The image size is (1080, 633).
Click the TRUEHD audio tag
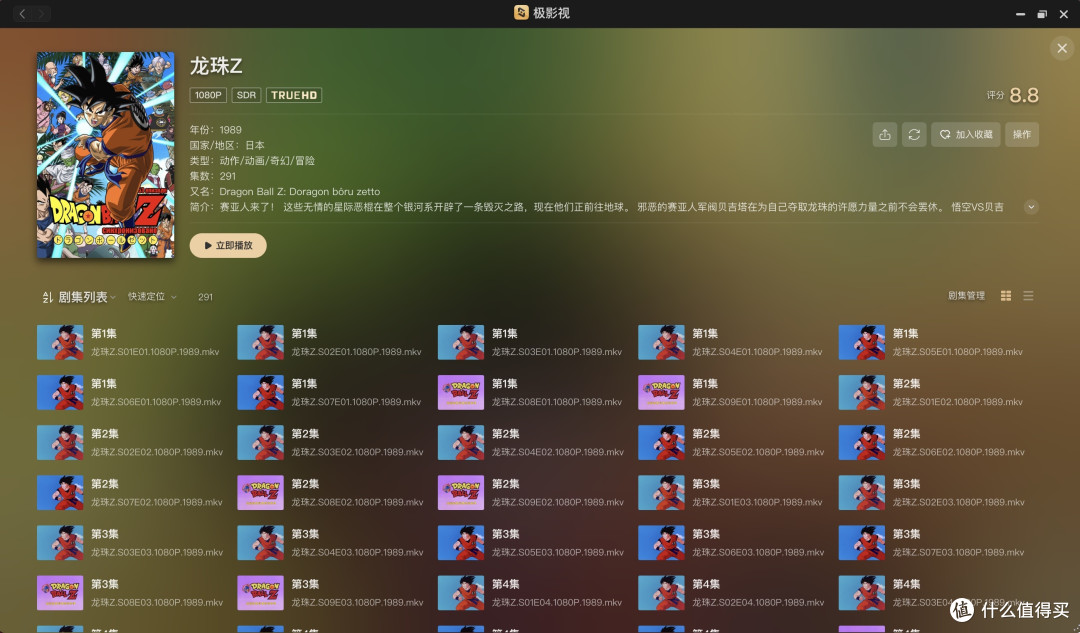294,95
